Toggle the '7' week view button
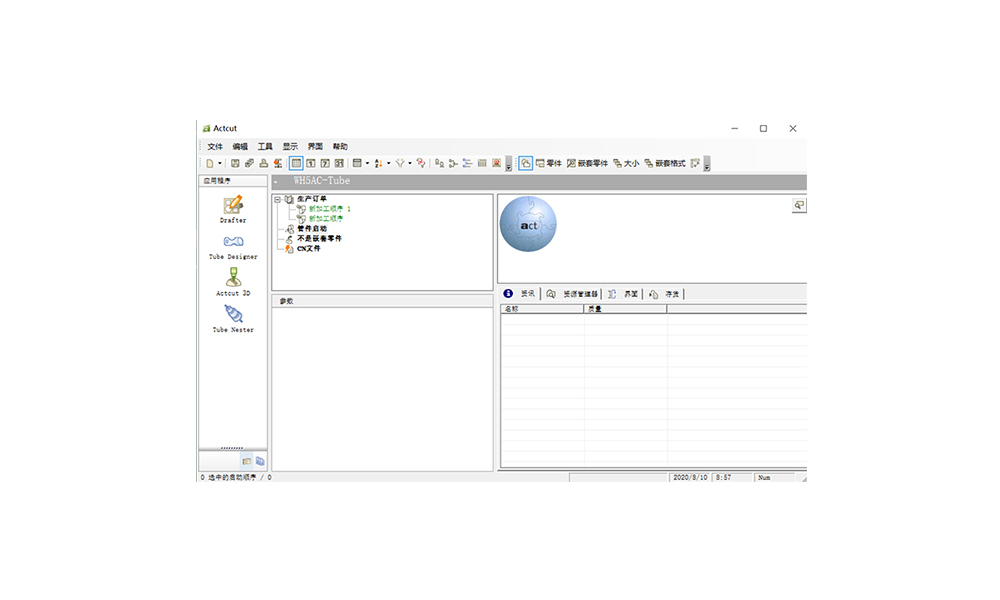Viewport: 1000px width, 600px height. (x=325, y=163)
